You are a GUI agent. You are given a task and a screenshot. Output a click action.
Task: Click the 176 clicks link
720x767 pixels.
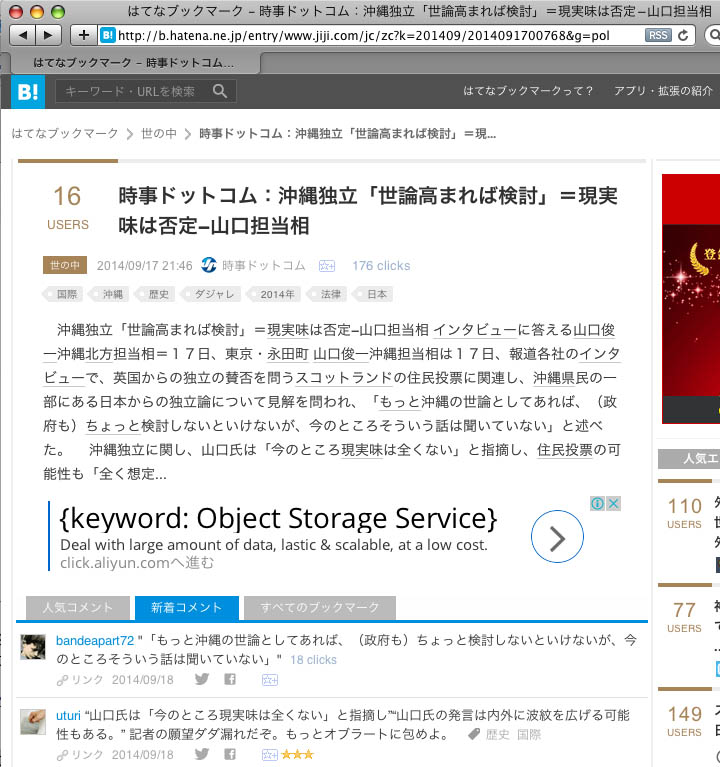click(x=381, y=266)
